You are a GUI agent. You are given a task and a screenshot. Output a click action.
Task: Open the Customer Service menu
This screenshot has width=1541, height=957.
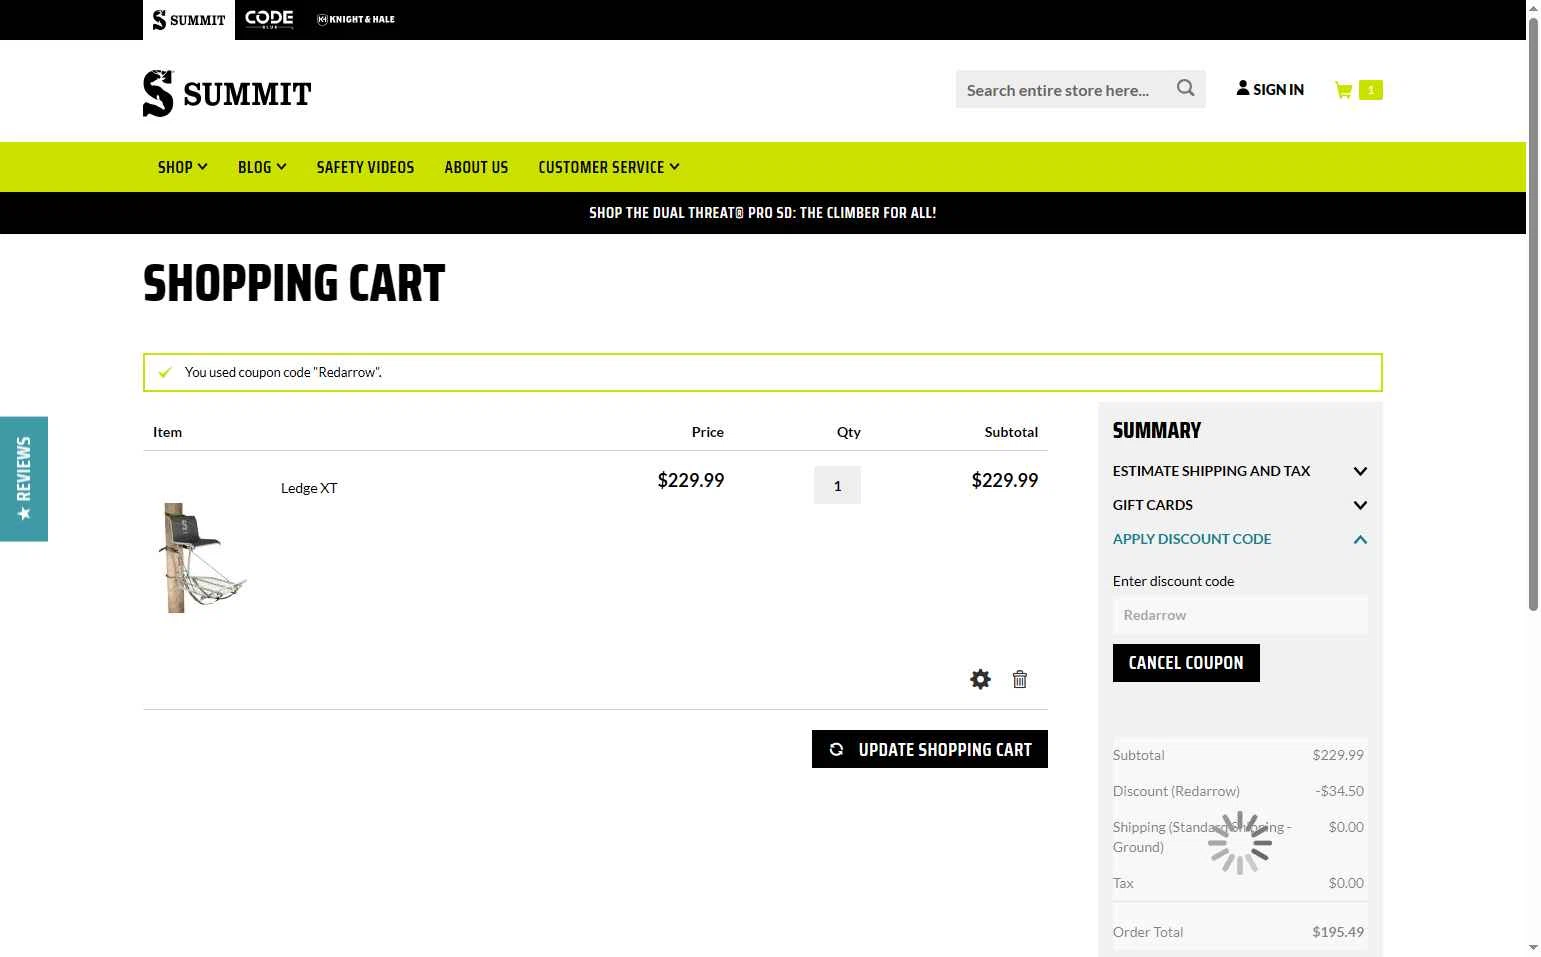point(609,167)
